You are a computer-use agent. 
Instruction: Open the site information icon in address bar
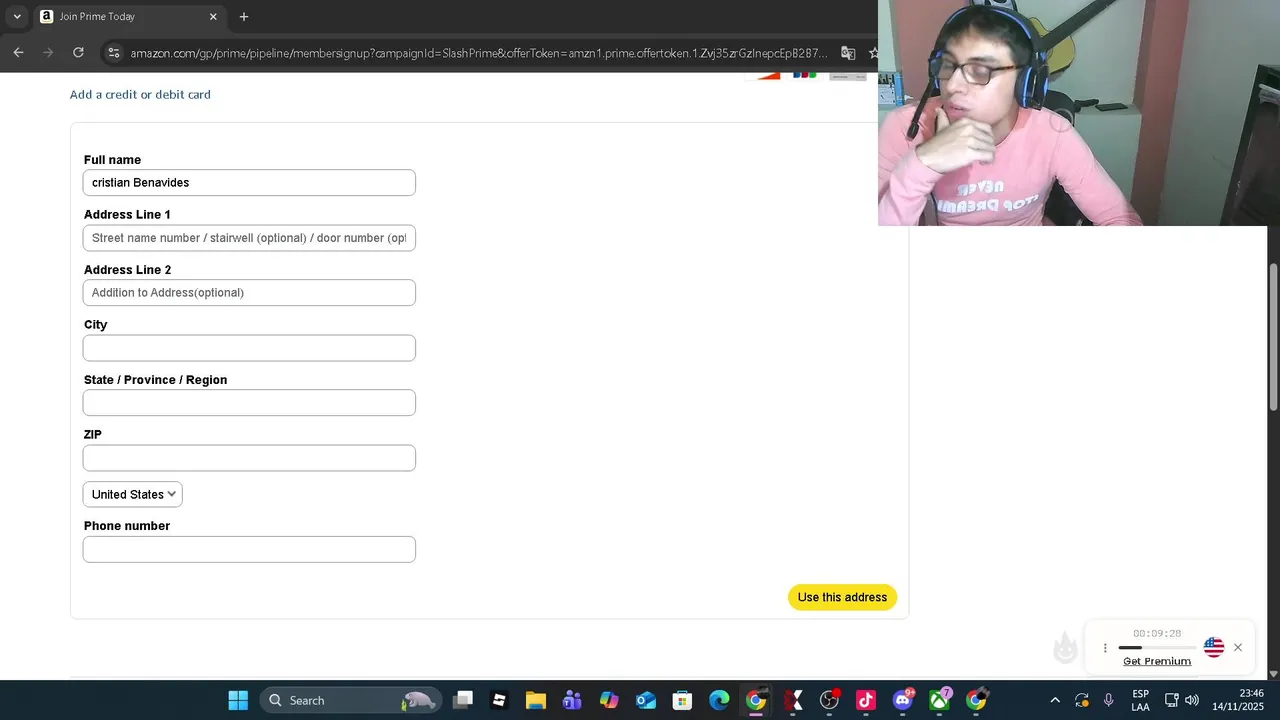114,52
